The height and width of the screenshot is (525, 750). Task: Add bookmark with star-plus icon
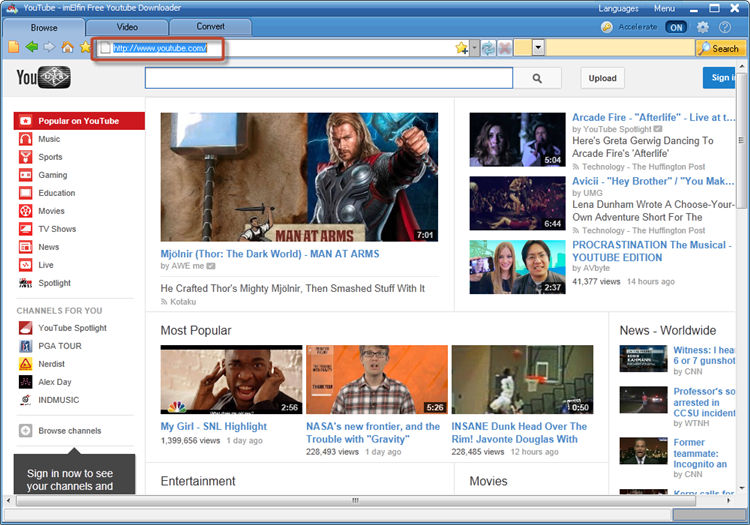click(462, 48)
